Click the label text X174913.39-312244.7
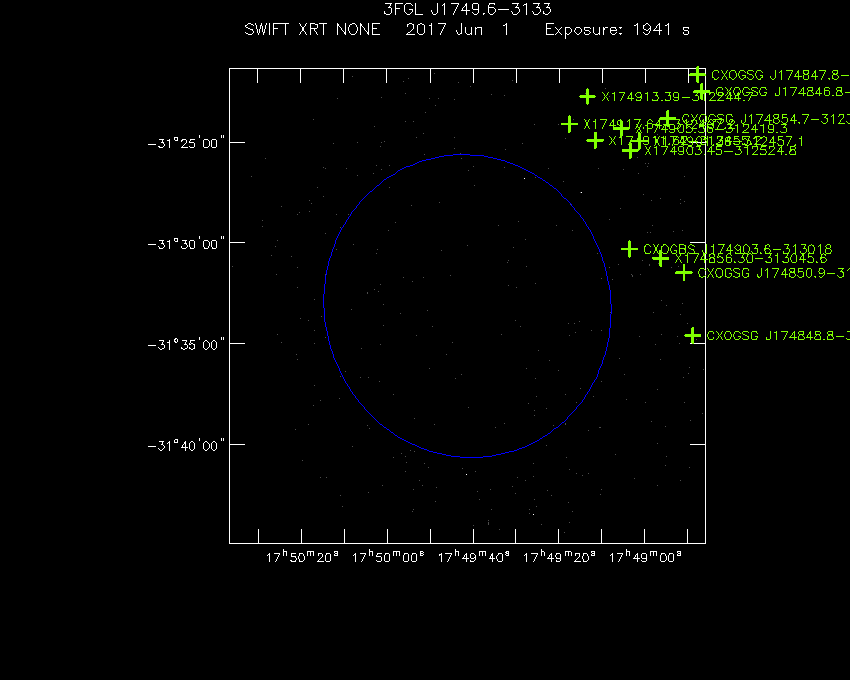The height and width of the screenshot is (680, 850). coord(677,97)
